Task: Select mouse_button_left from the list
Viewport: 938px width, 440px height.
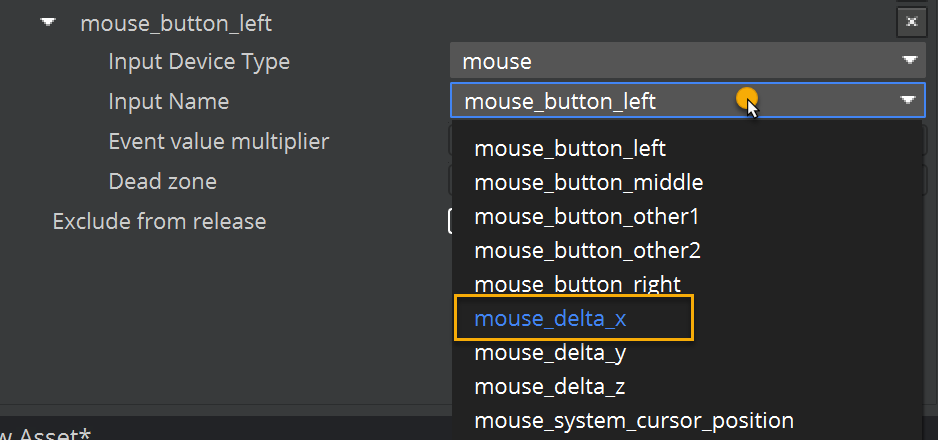Action: point(570,149)
